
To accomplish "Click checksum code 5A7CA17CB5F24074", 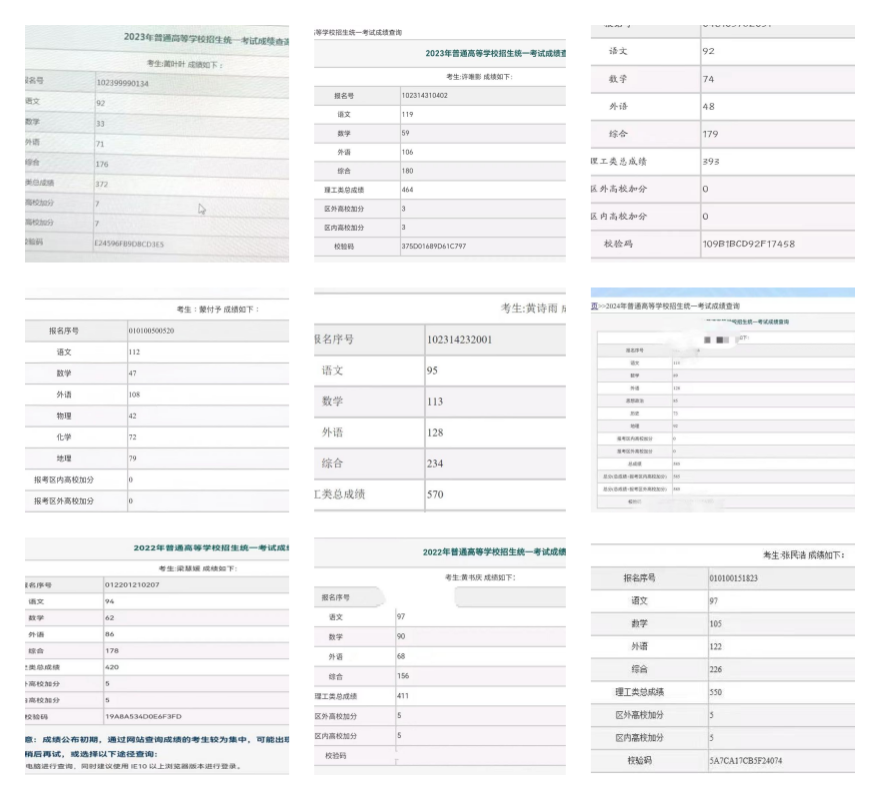I will [x=745, y=761].
